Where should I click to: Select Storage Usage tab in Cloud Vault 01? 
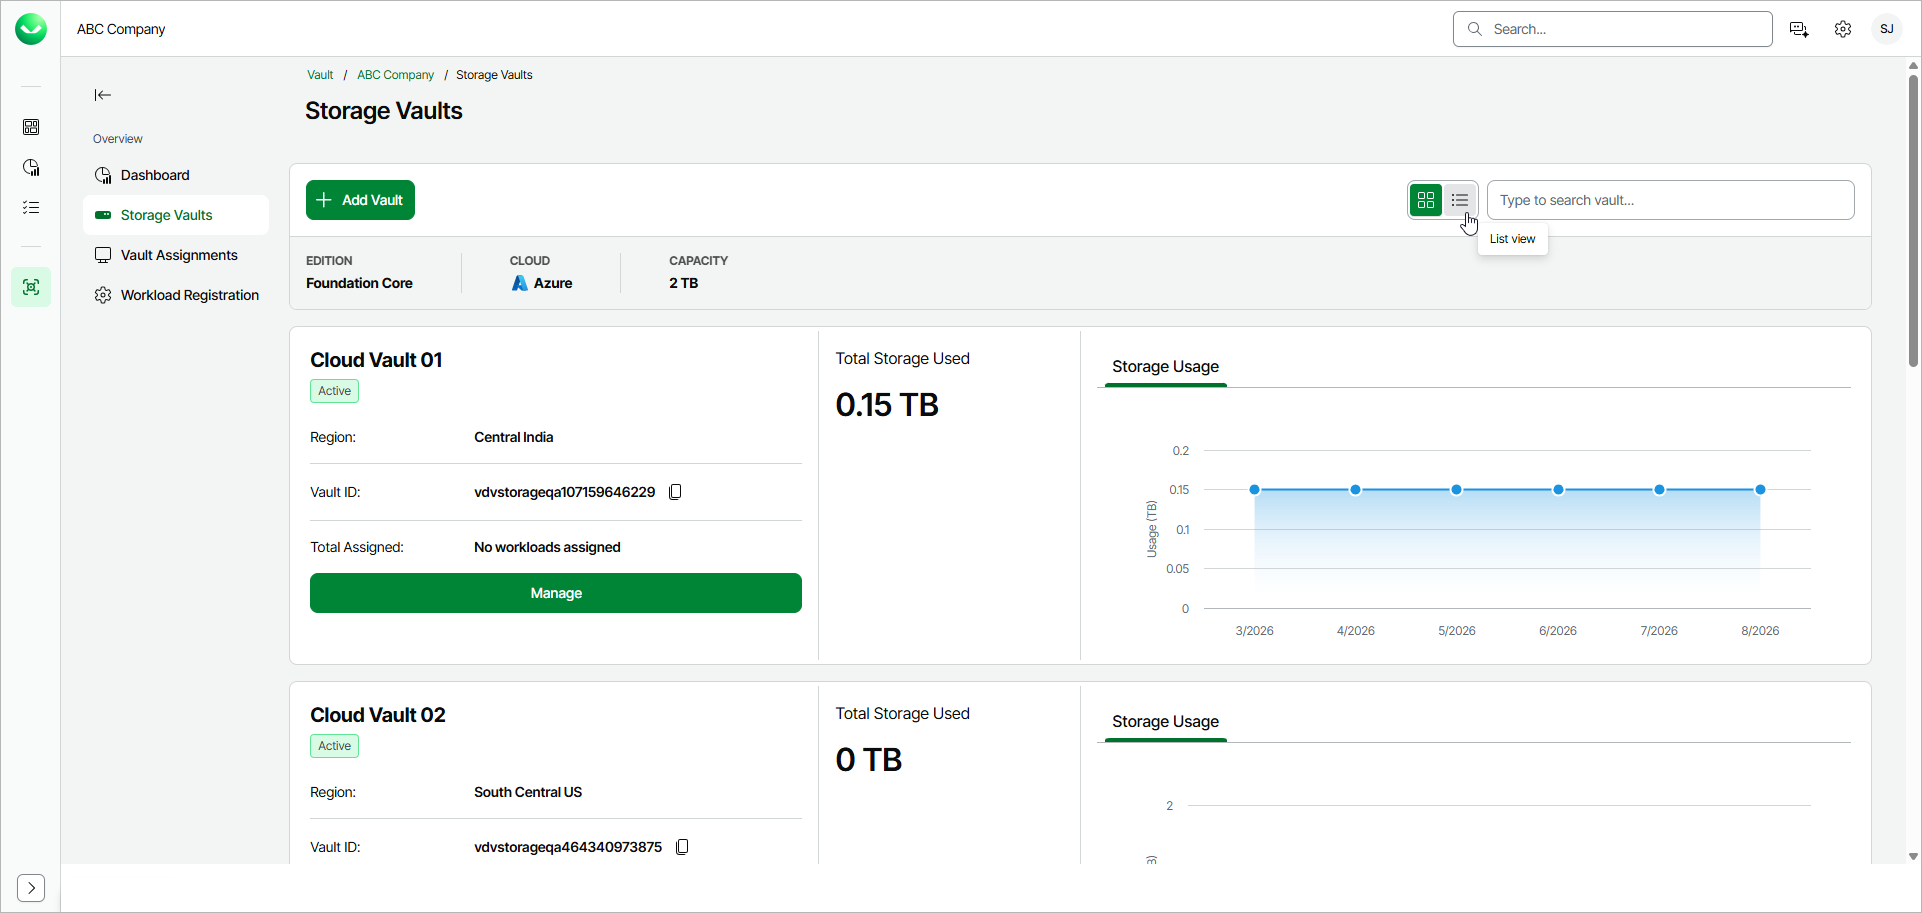[1165, 367]
